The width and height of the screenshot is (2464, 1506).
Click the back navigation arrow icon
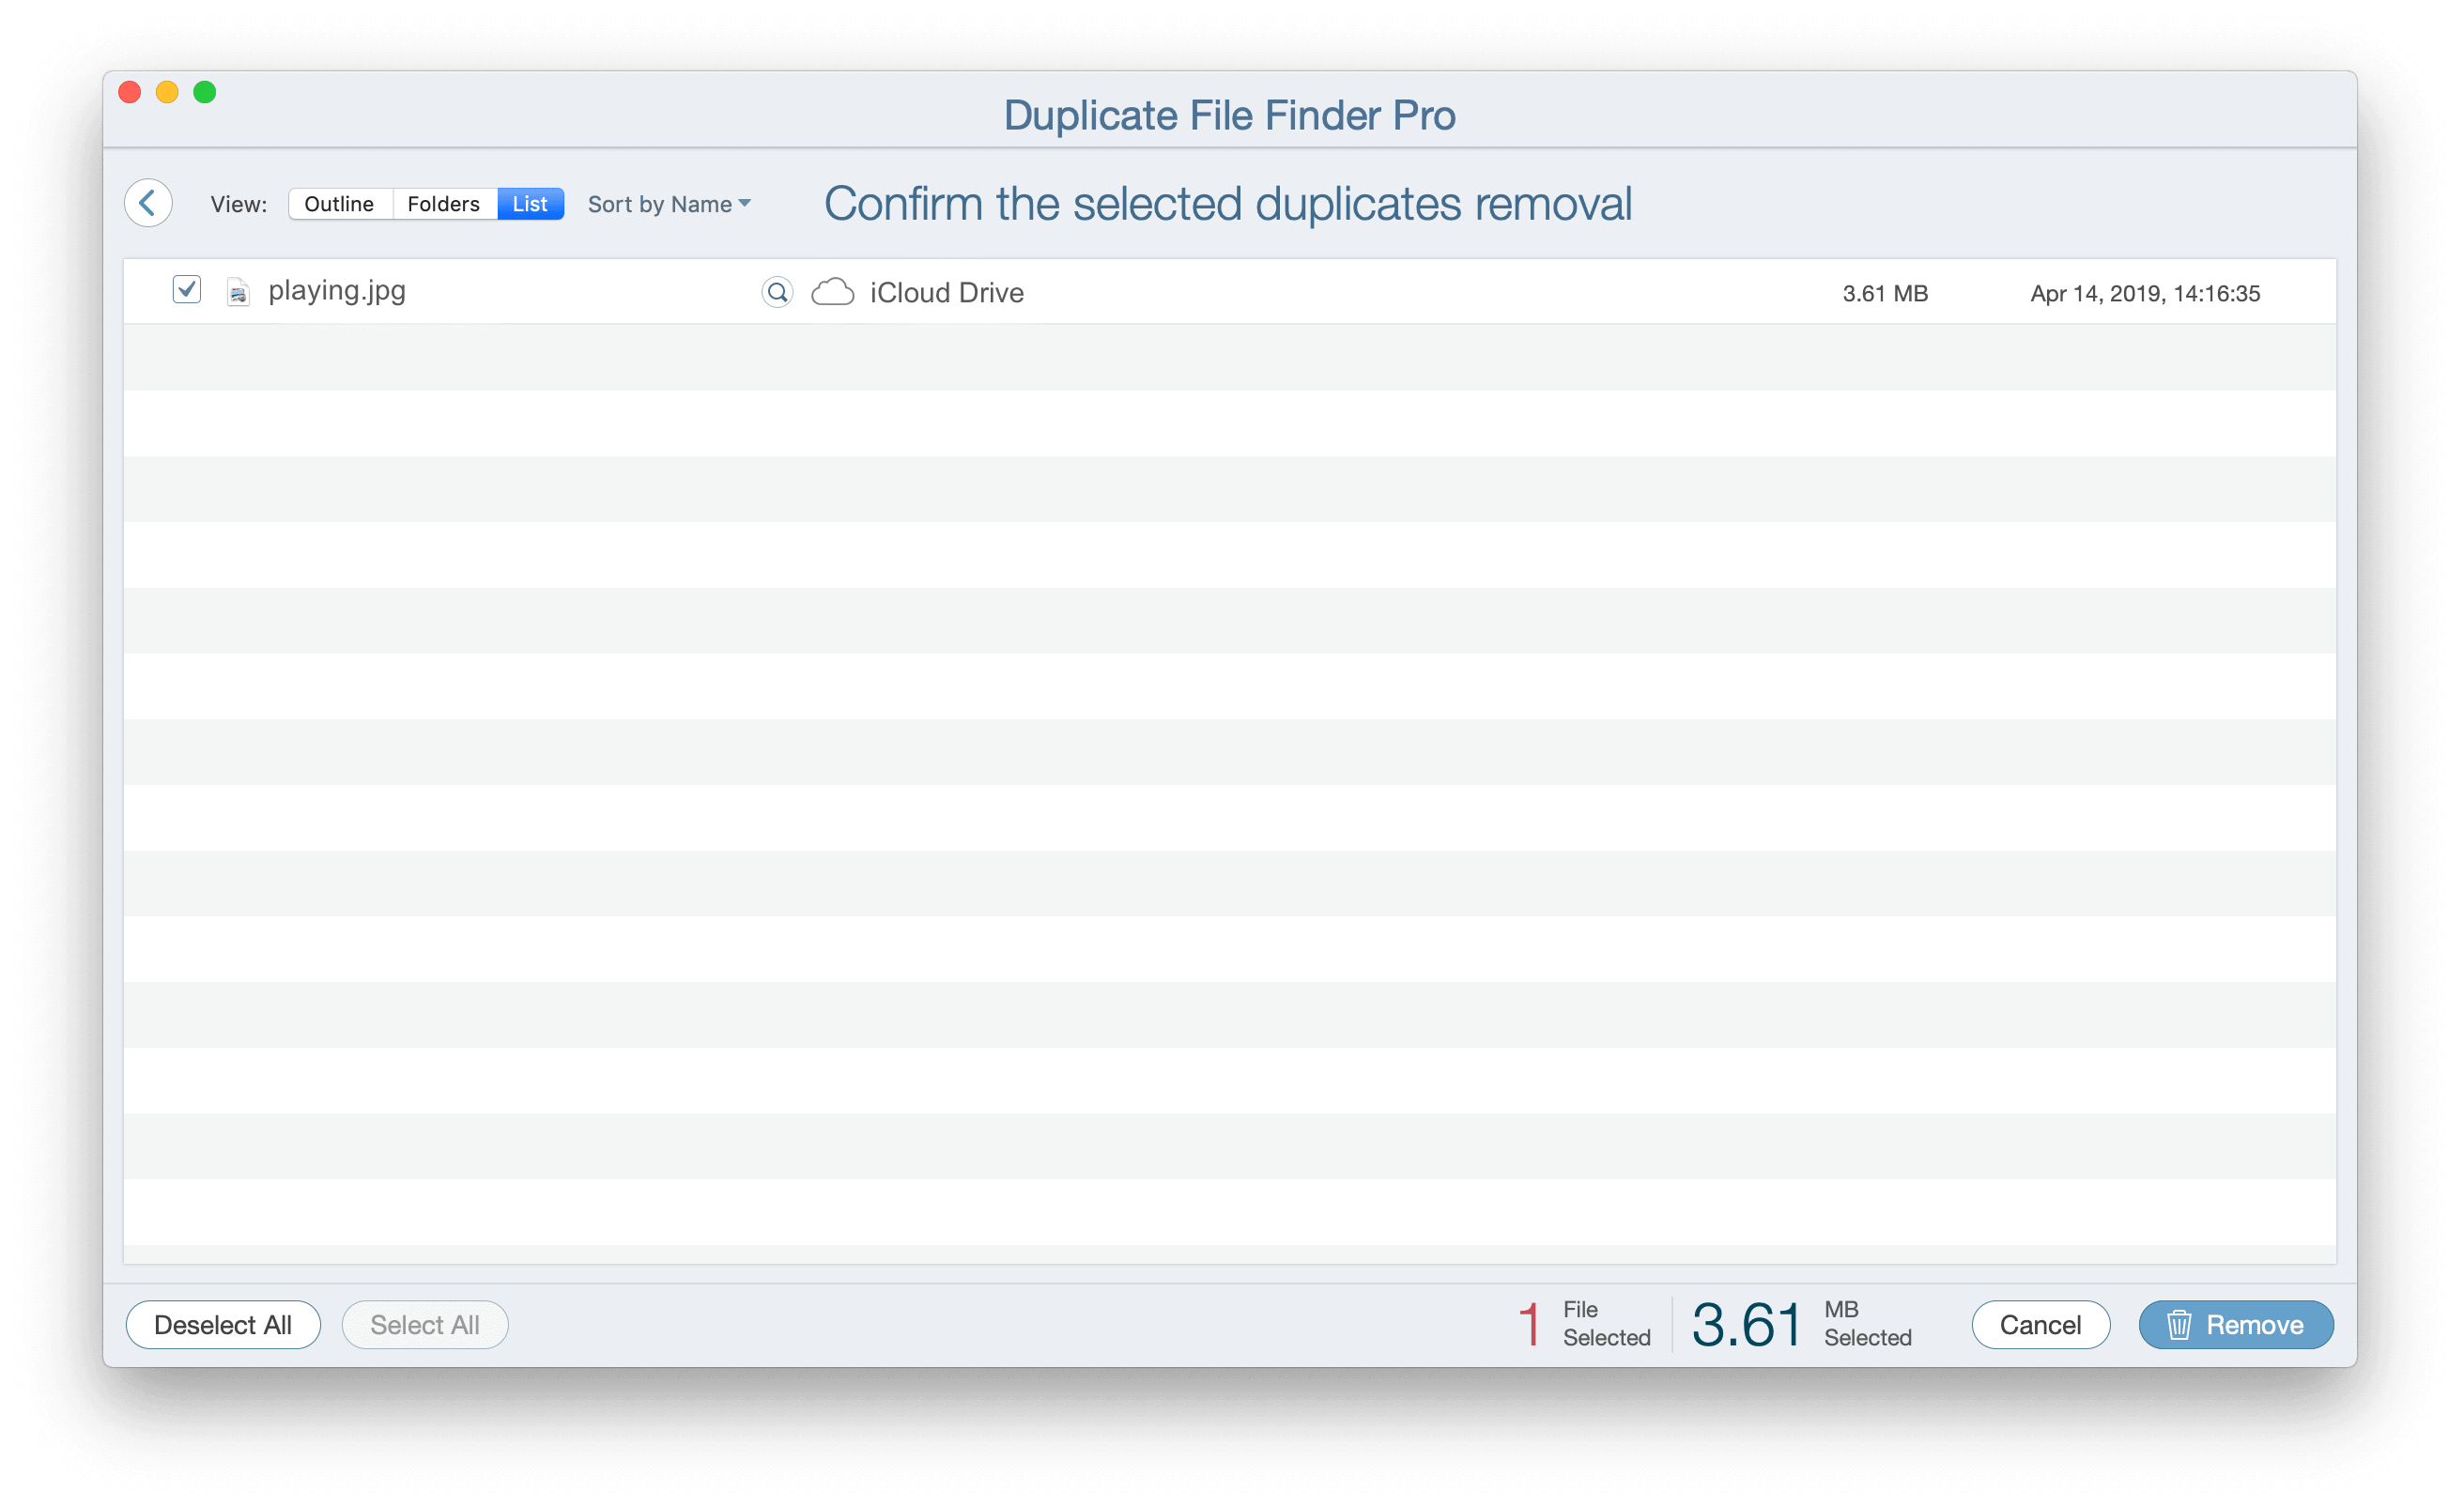click(x=147, y=202)
